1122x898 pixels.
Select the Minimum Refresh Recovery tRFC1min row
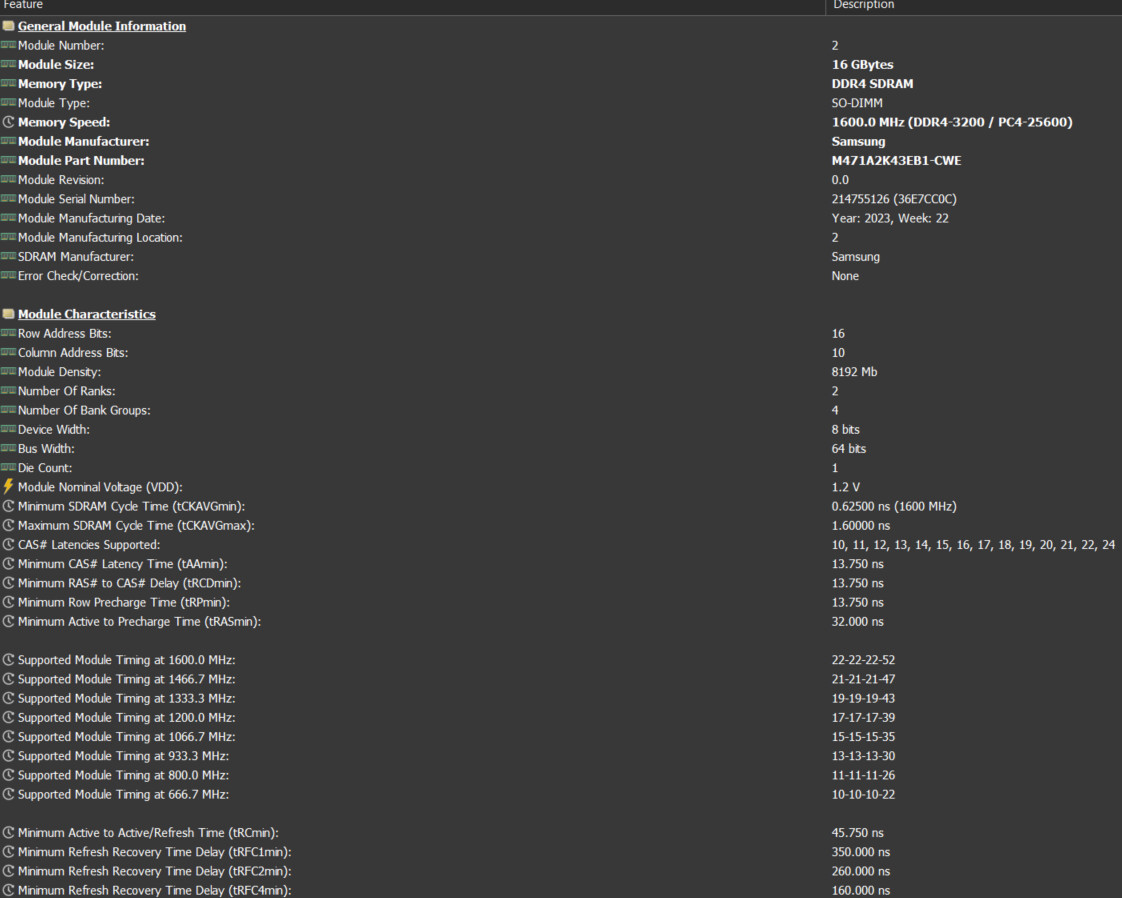pos(154,852)
